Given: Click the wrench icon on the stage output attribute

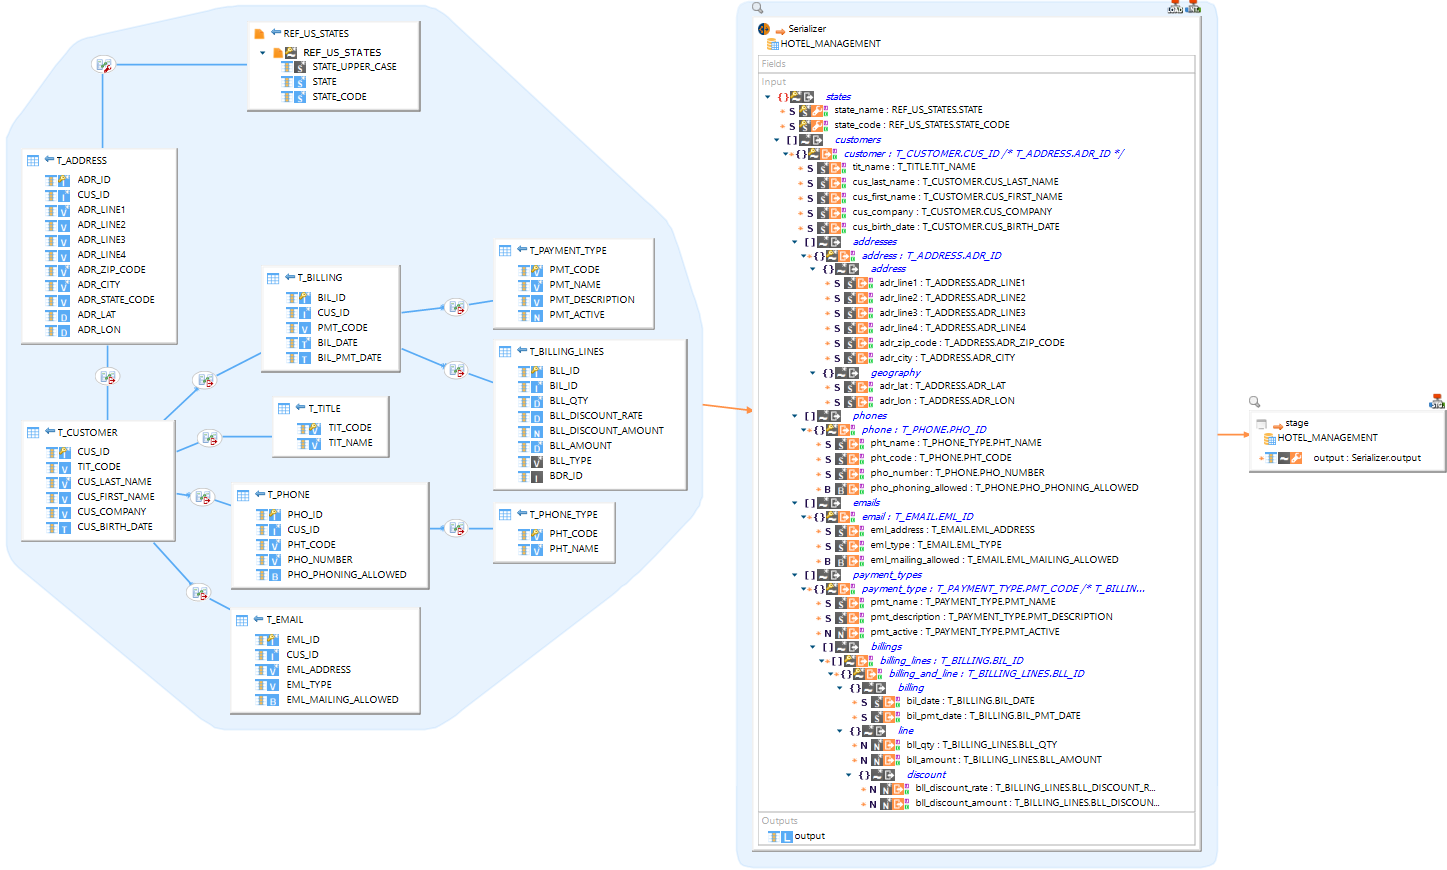Looking at the screenshot, I should 1295,457.
